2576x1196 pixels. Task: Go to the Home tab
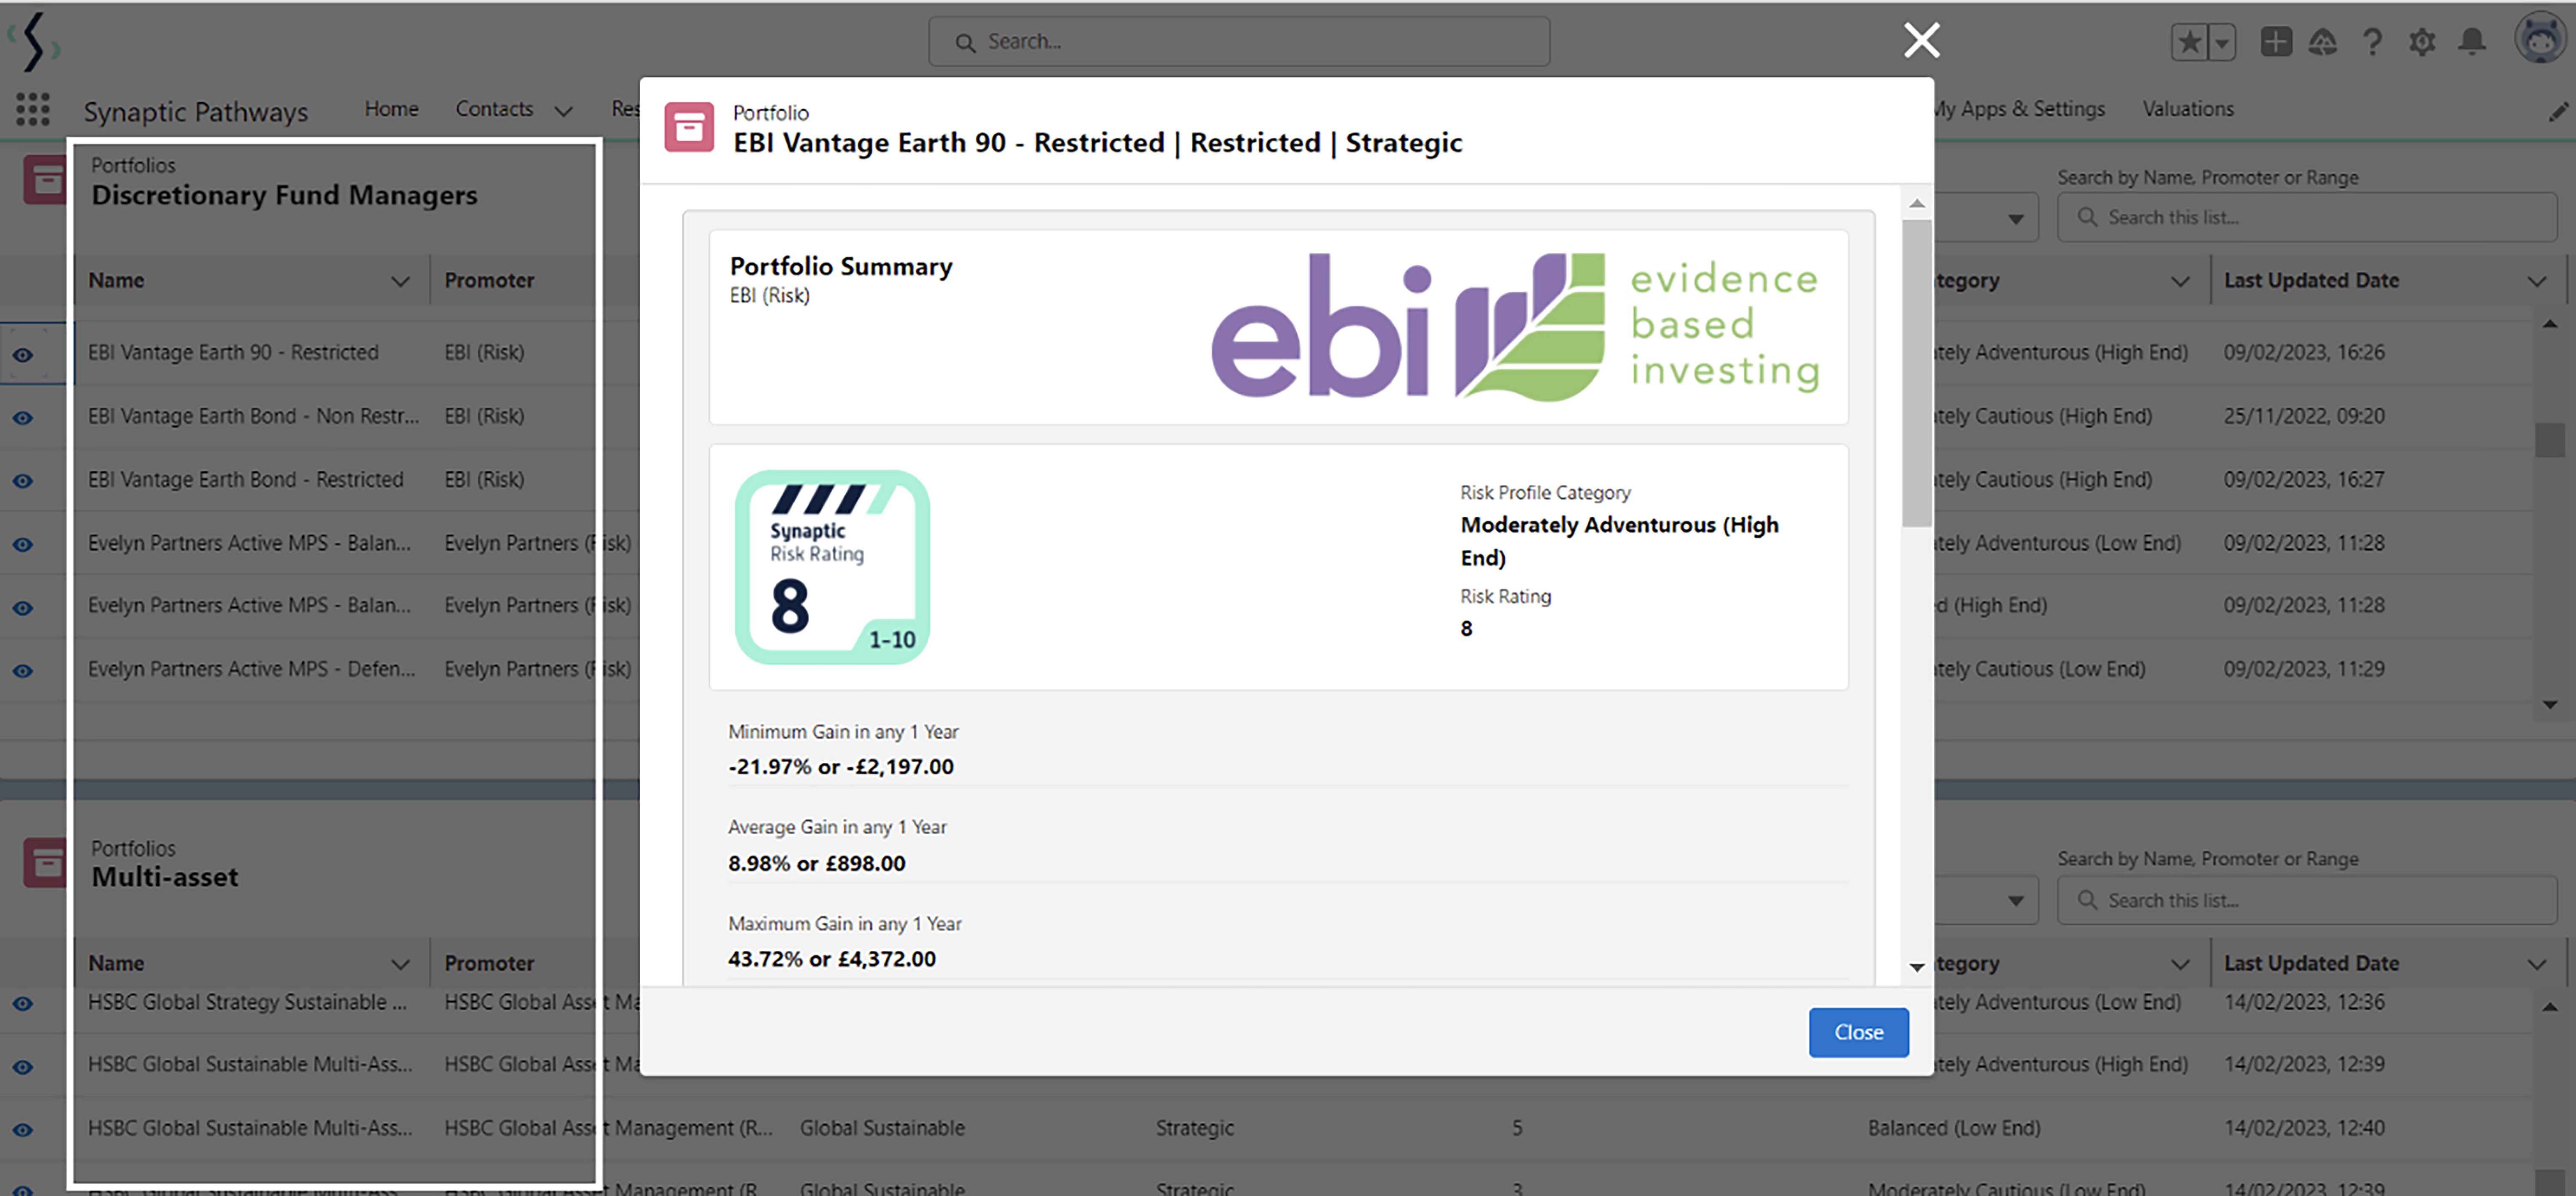tap(391, 108)
